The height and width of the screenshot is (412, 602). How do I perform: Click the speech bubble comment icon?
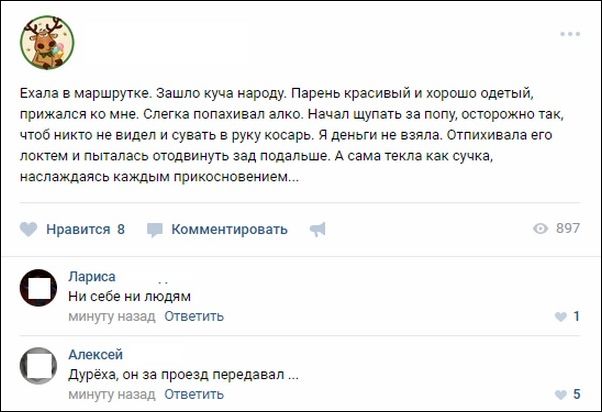point(155,229)
